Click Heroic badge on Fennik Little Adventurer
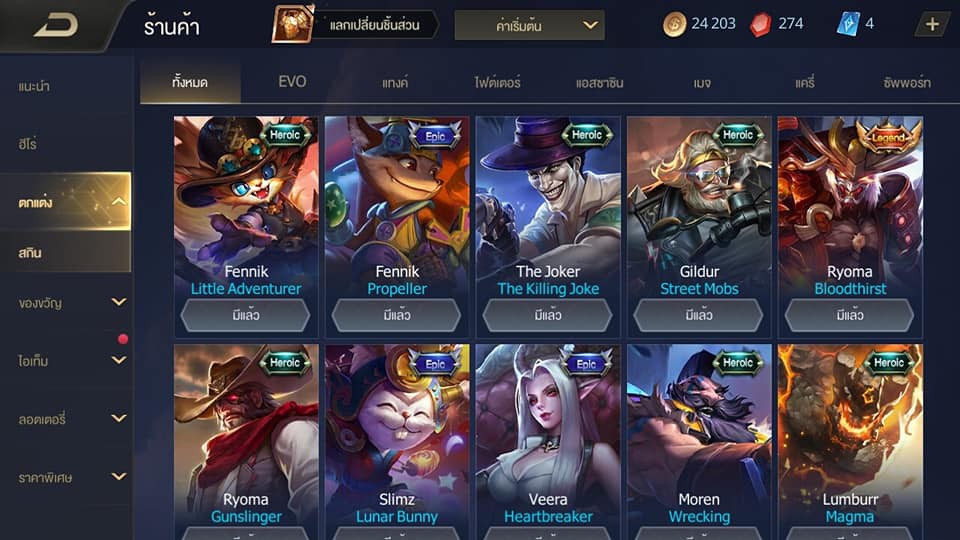The image size is (960, 540). [285, 135]
